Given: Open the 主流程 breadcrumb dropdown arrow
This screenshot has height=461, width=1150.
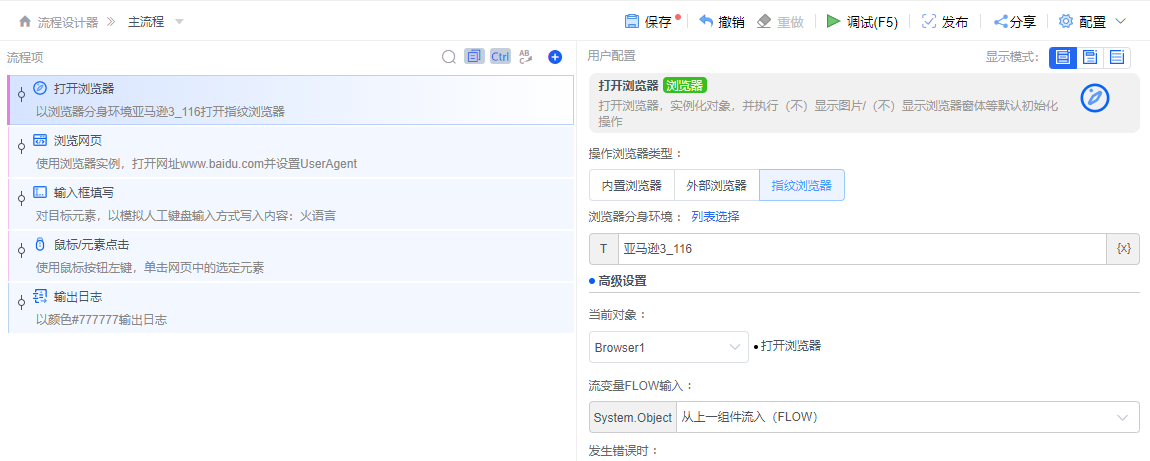Looking at the screenshot, I should coord(179,21).
